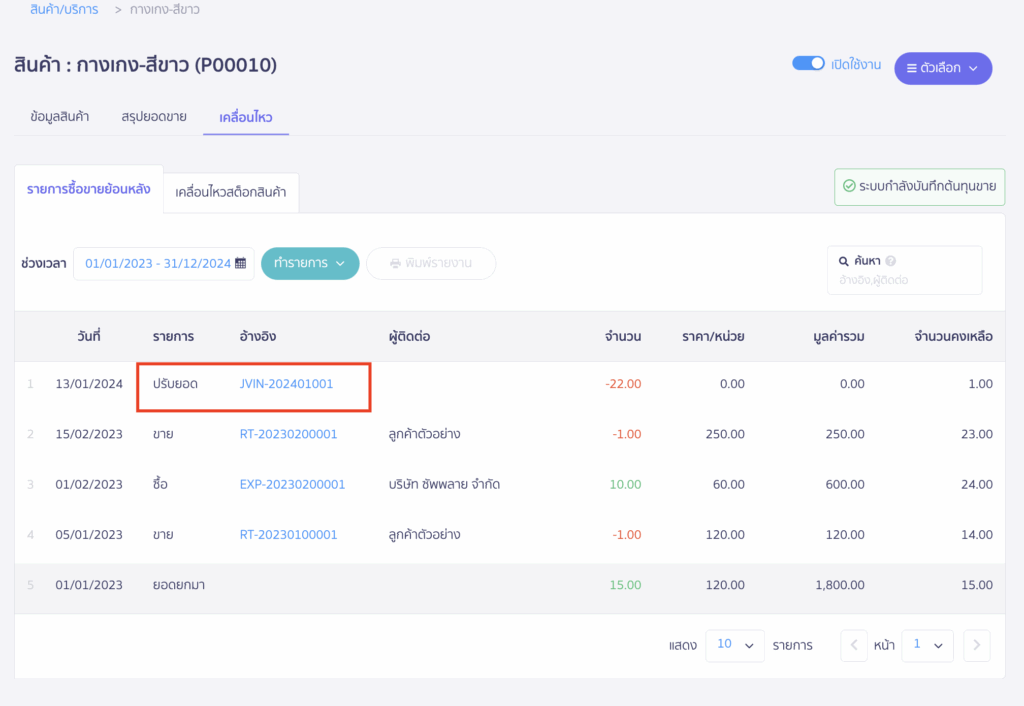Viewport: 1024px width, 706px height.
Task: Click the ค้นหา search input field
Action: 904,280
